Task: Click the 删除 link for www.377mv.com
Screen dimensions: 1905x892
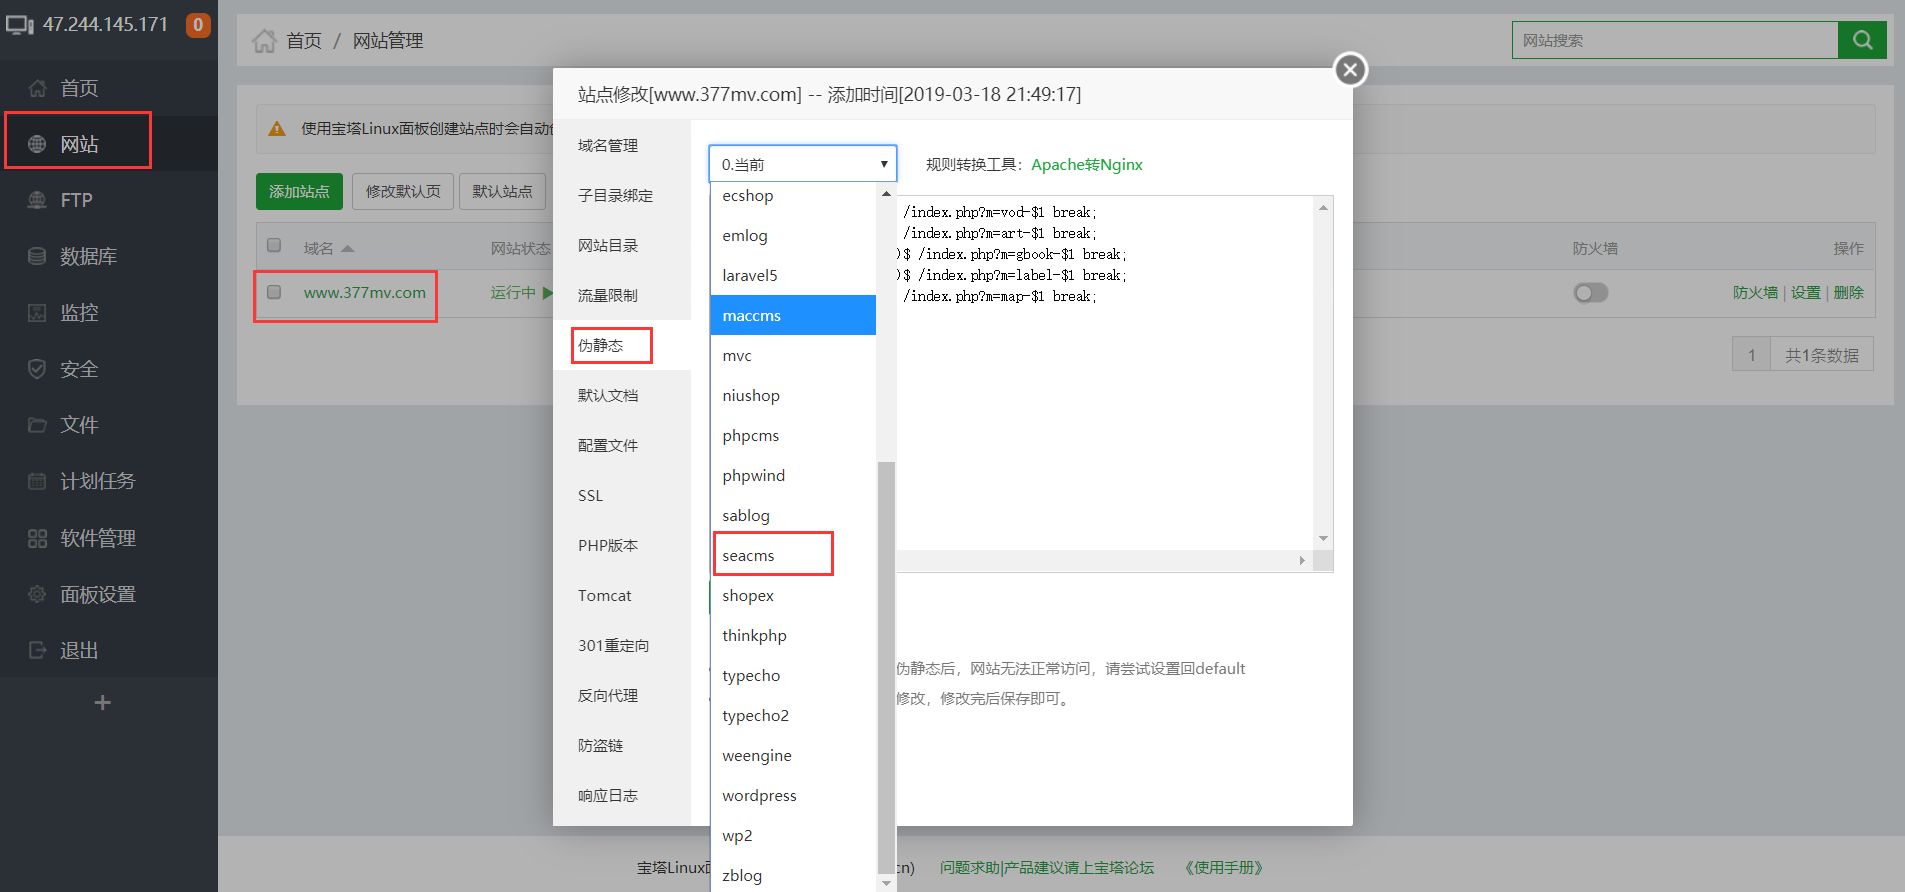Action: click(1848, 292)
